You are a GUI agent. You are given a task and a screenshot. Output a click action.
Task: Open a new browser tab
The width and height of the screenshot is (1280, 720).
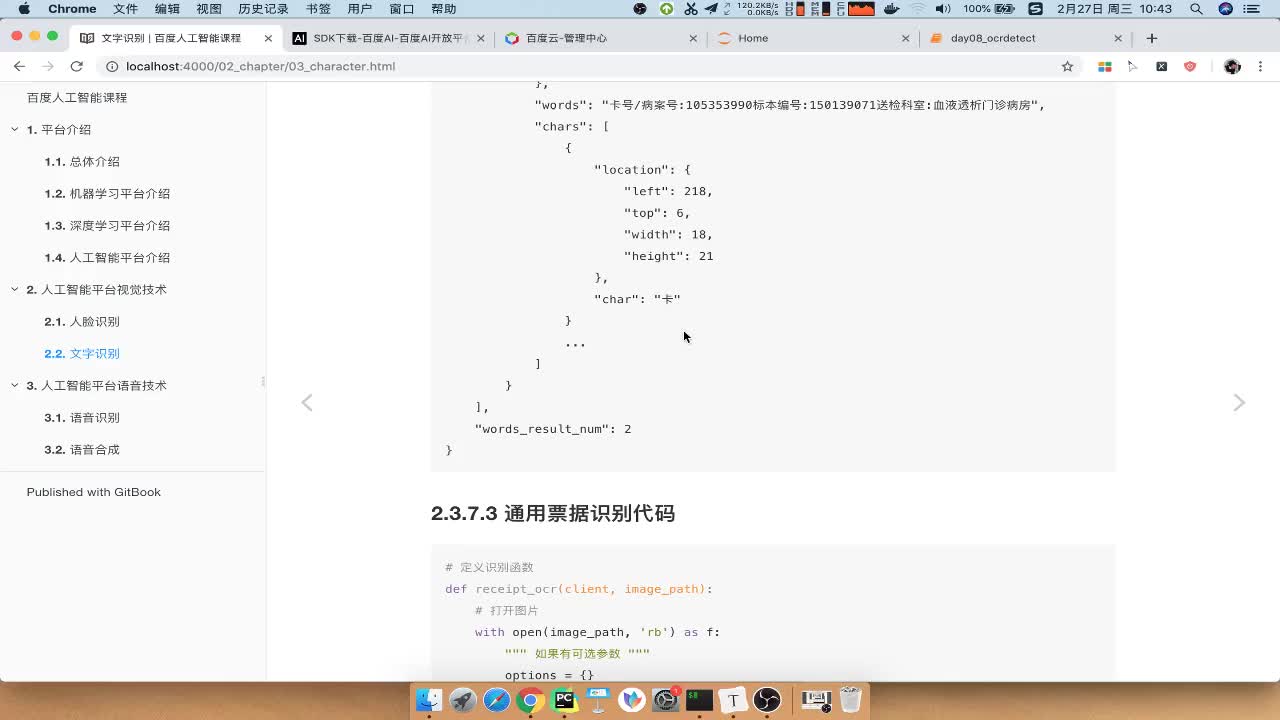pos(1152,38)
